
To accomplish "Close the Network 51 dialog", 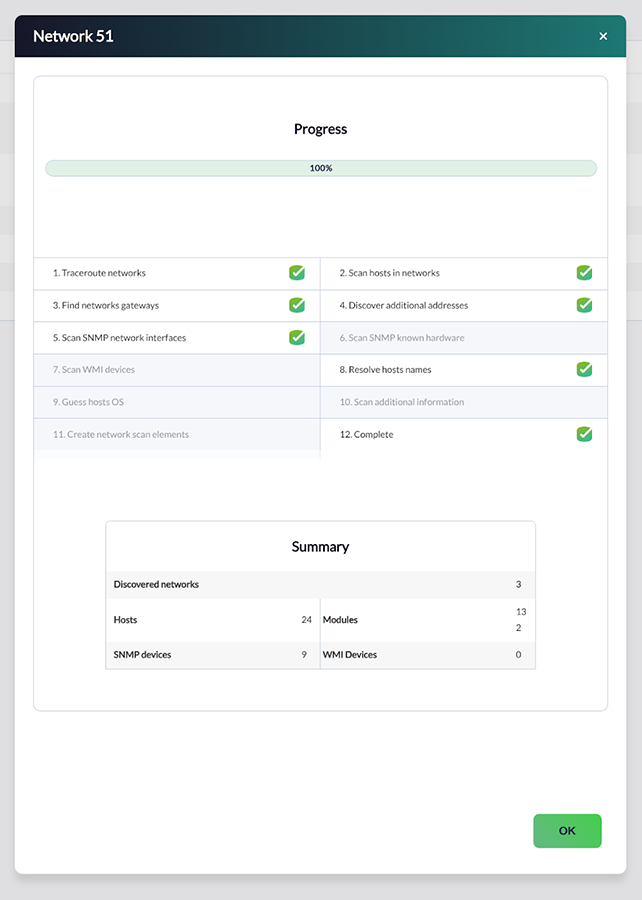I will 603,36.
